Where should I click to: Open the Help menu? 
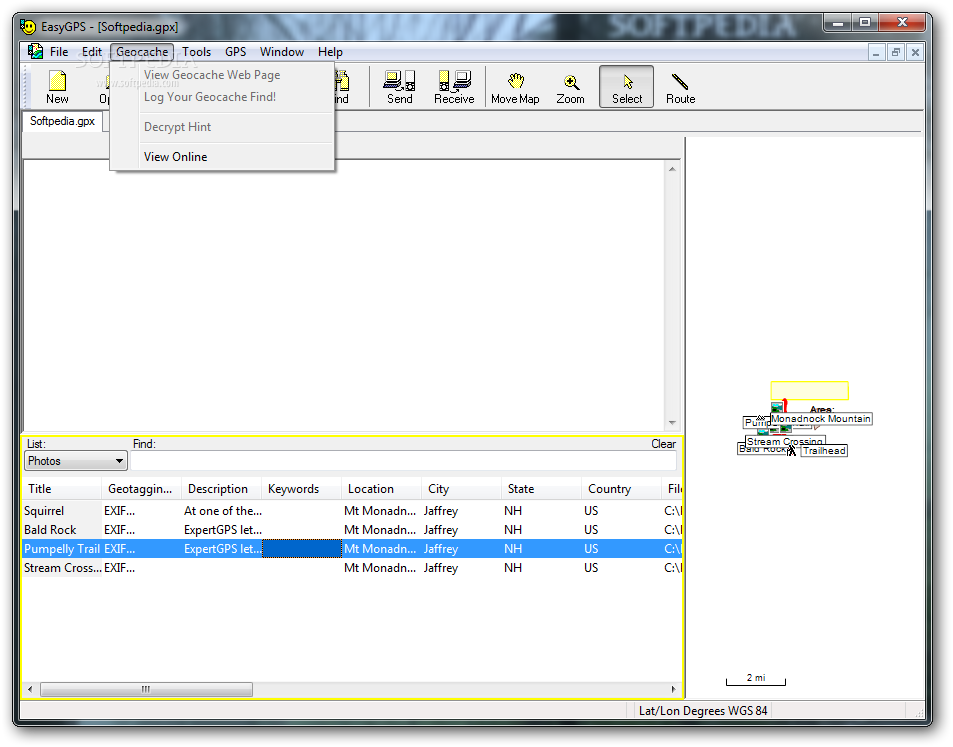click(330, 52)
